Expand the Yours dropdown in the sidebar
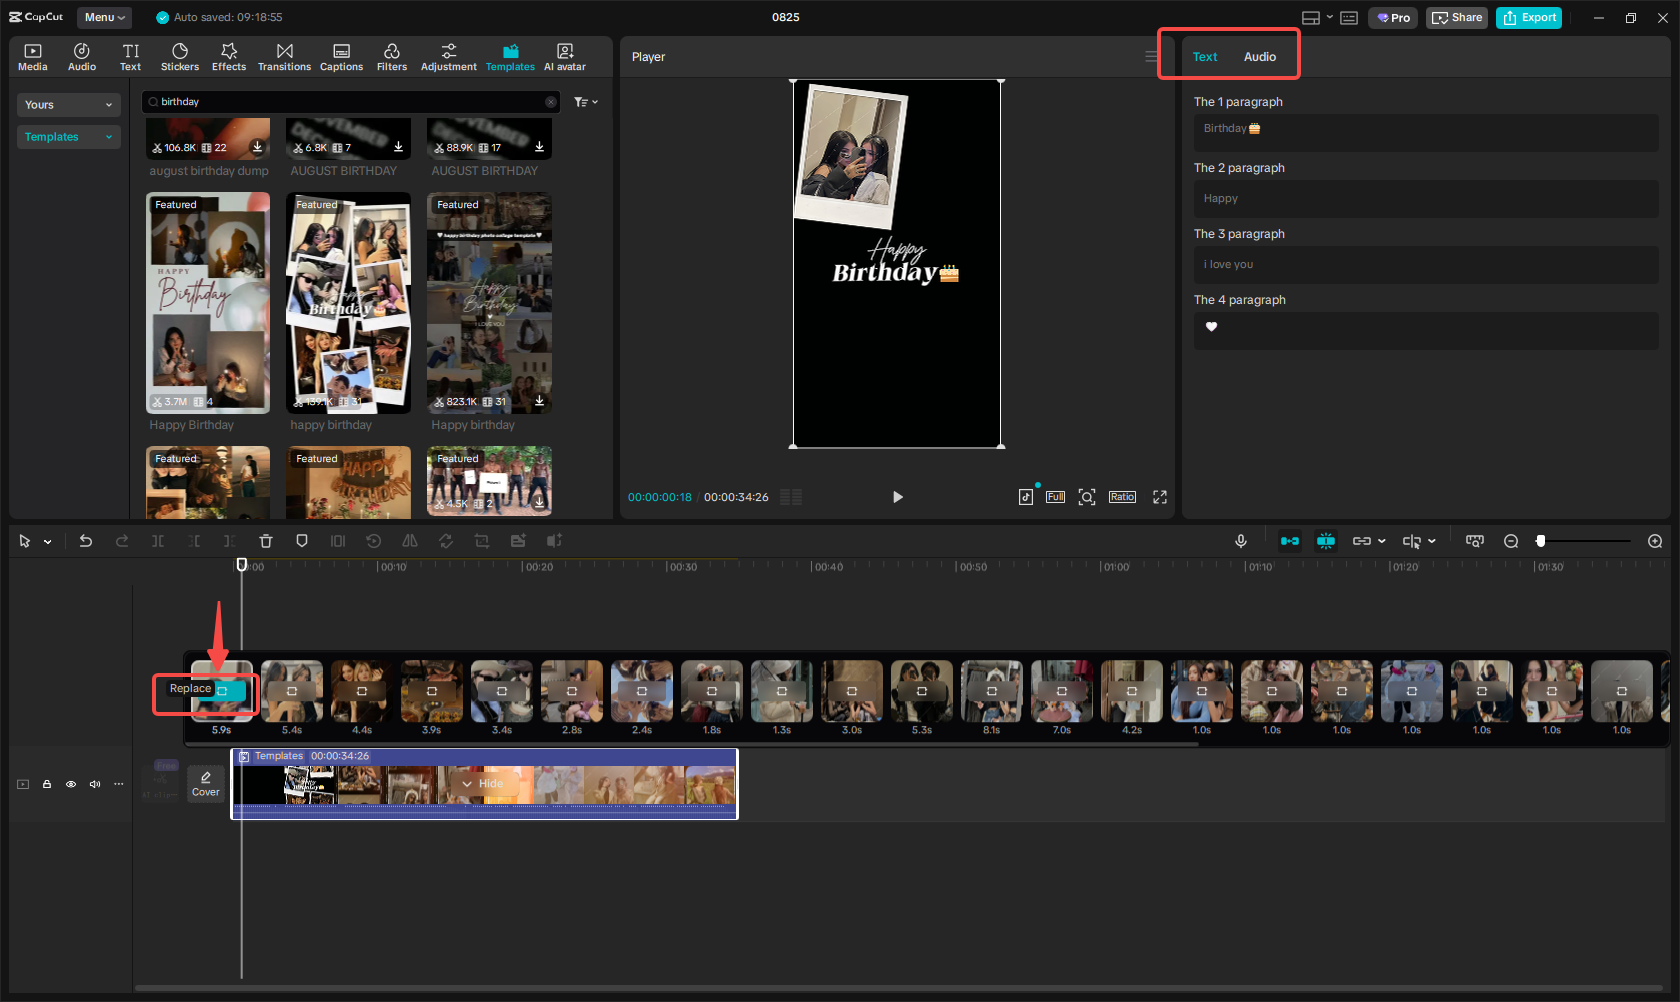The height and width of the screenshot is (1002, 1680). (x=68, y=104)
